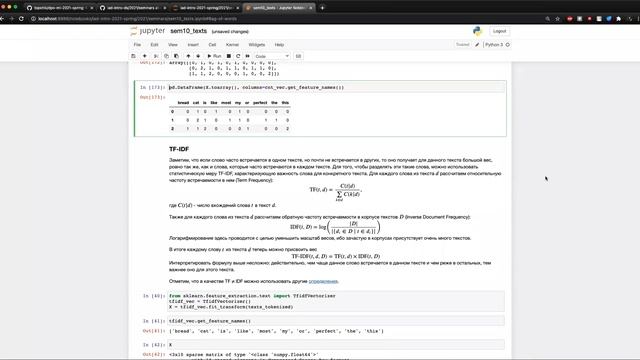Click code cell tfidf_vec.get_feature_names()
The height and width of the screenshot is (360, 640).
[336, 321]
